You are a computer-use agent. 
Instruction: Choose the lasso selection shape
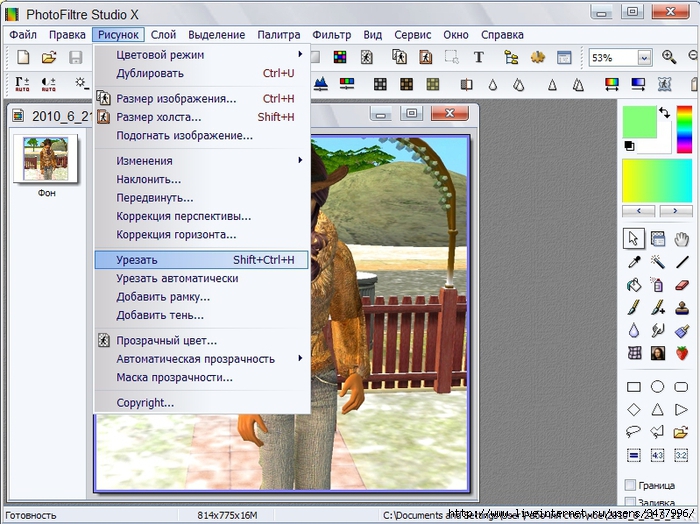point(633,432)
